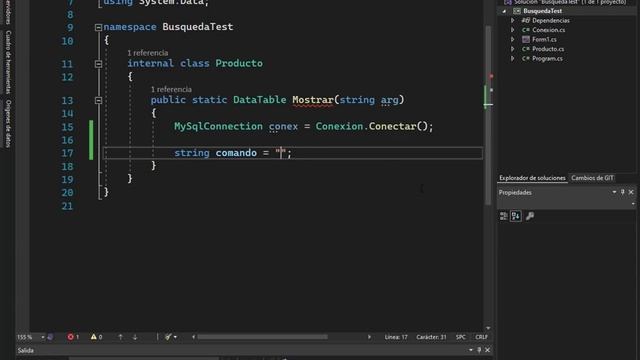Select Form1.cs in Solution Explorer
This screenshot has height=360, width=640.
544,39
